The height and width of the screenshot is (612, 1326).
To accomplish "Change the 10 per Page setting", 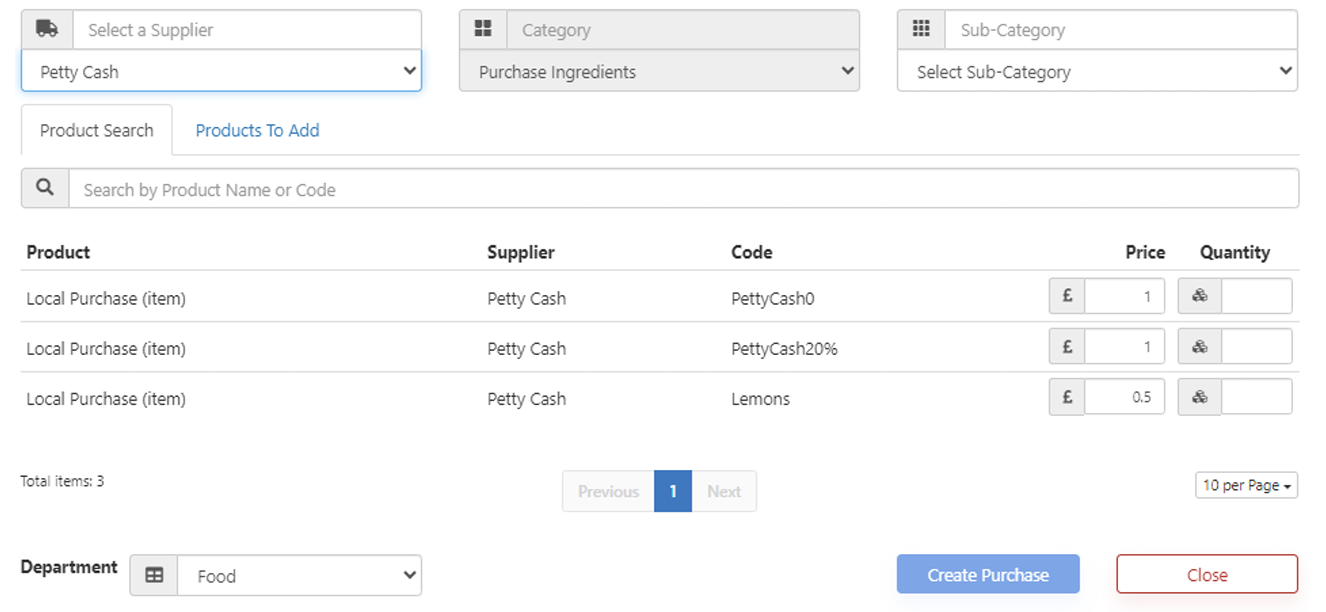I will tap(1246, 485).
